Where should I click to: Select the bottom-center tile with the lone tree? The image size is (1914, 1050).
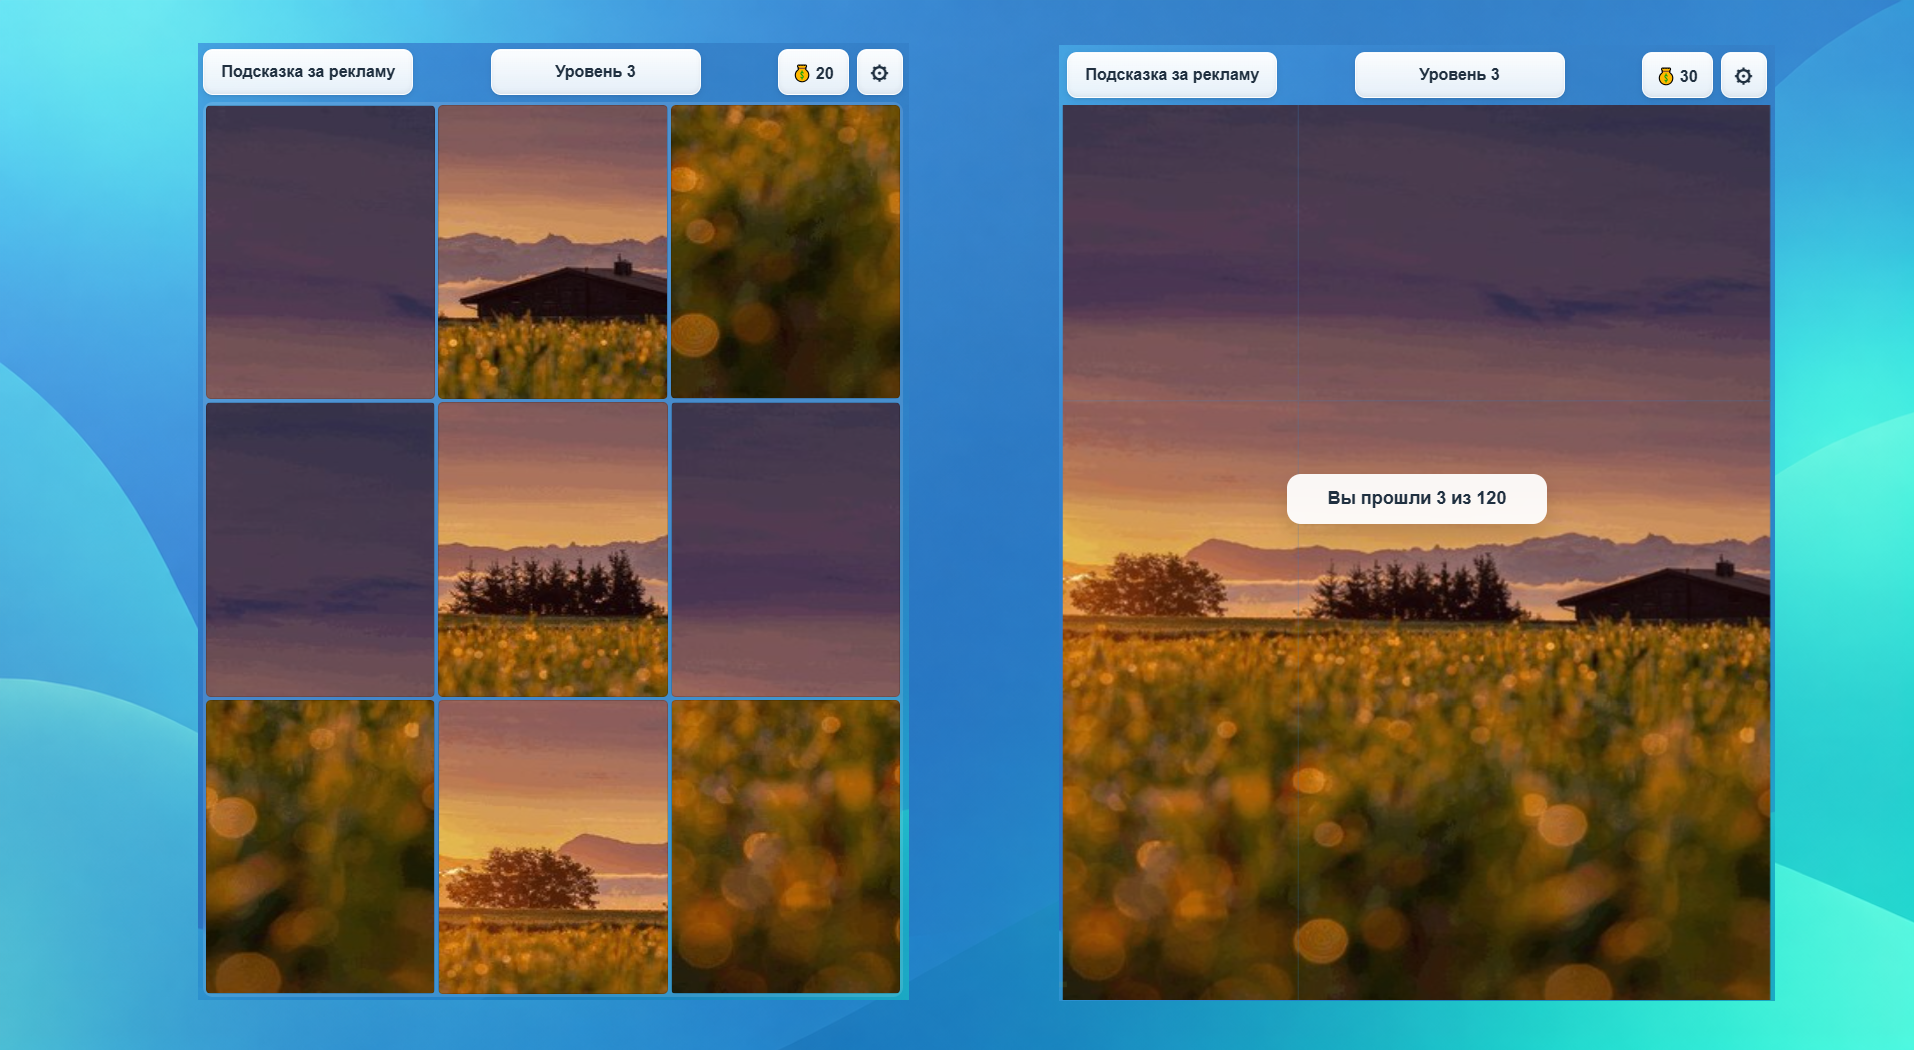click(x=552, y=847)
